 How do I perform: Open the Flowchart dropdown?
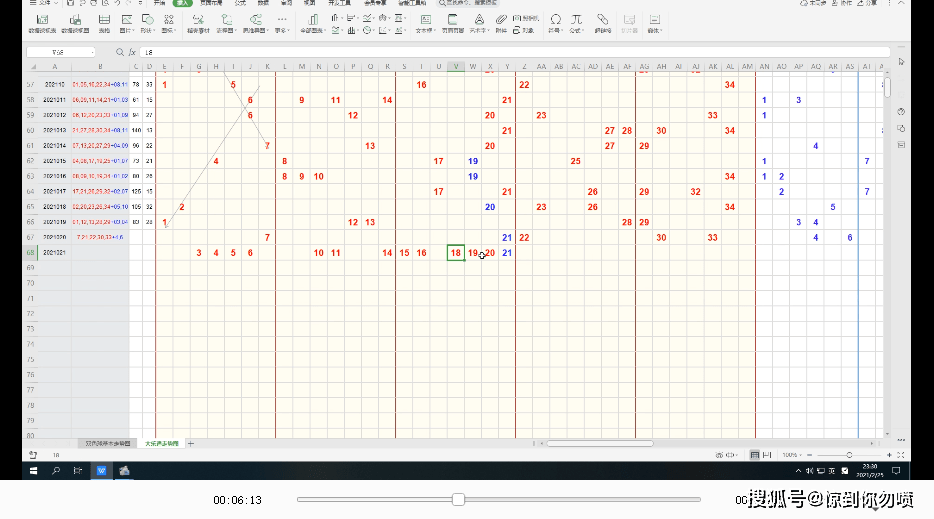coord(226,23)
